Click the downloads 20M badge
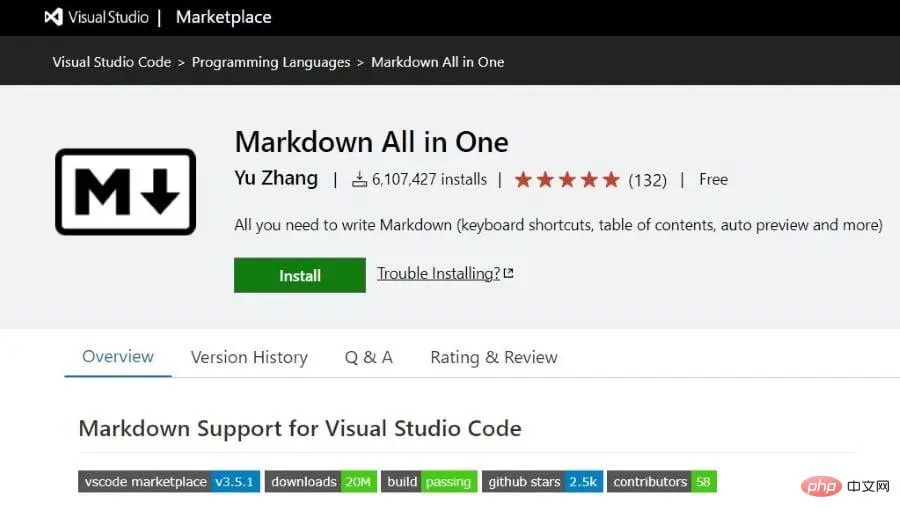 (x=321, y=482)
